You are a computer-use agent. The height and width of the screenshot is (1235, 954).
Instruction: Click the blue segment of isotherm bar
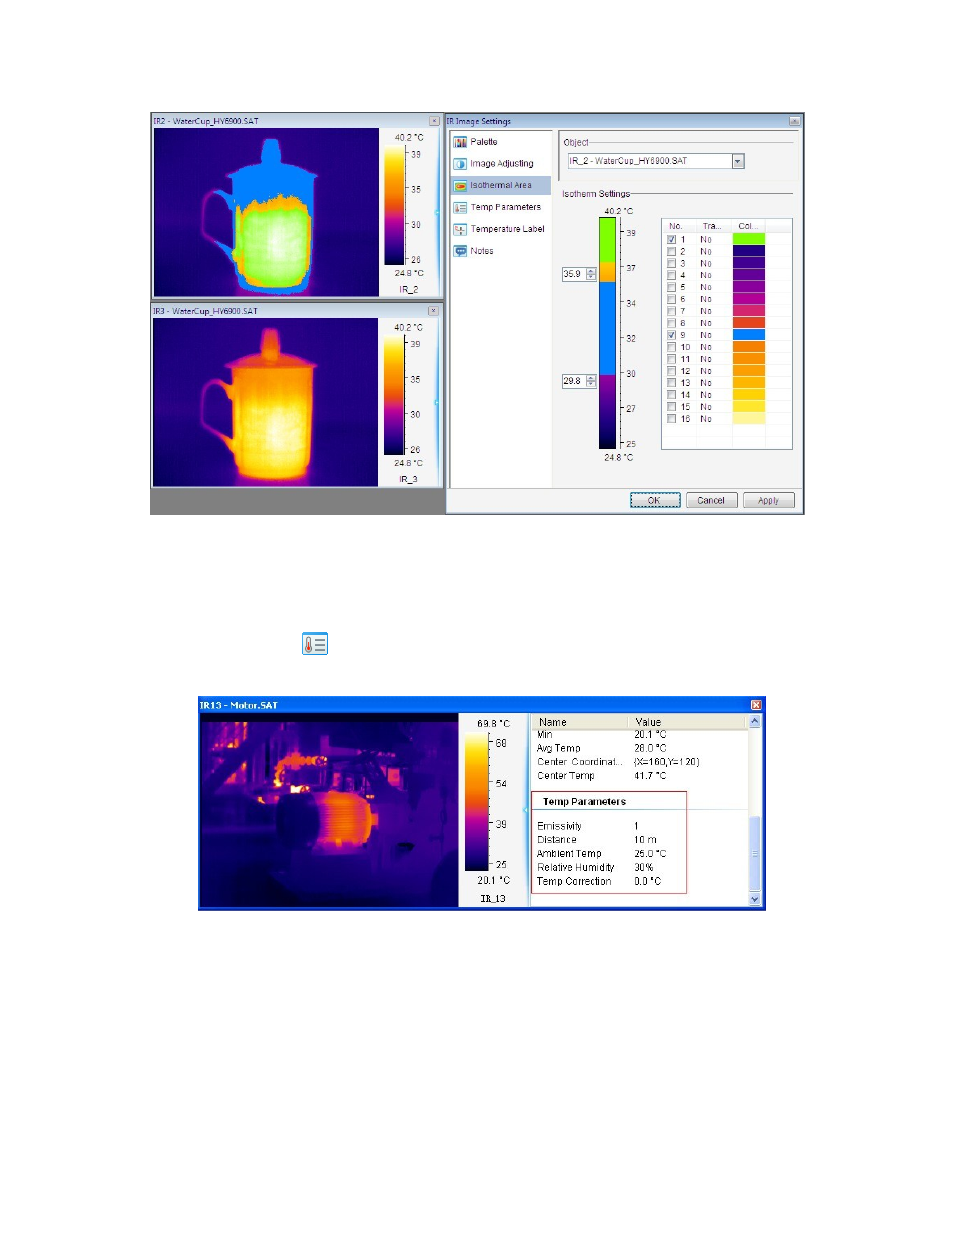(607, 329)
